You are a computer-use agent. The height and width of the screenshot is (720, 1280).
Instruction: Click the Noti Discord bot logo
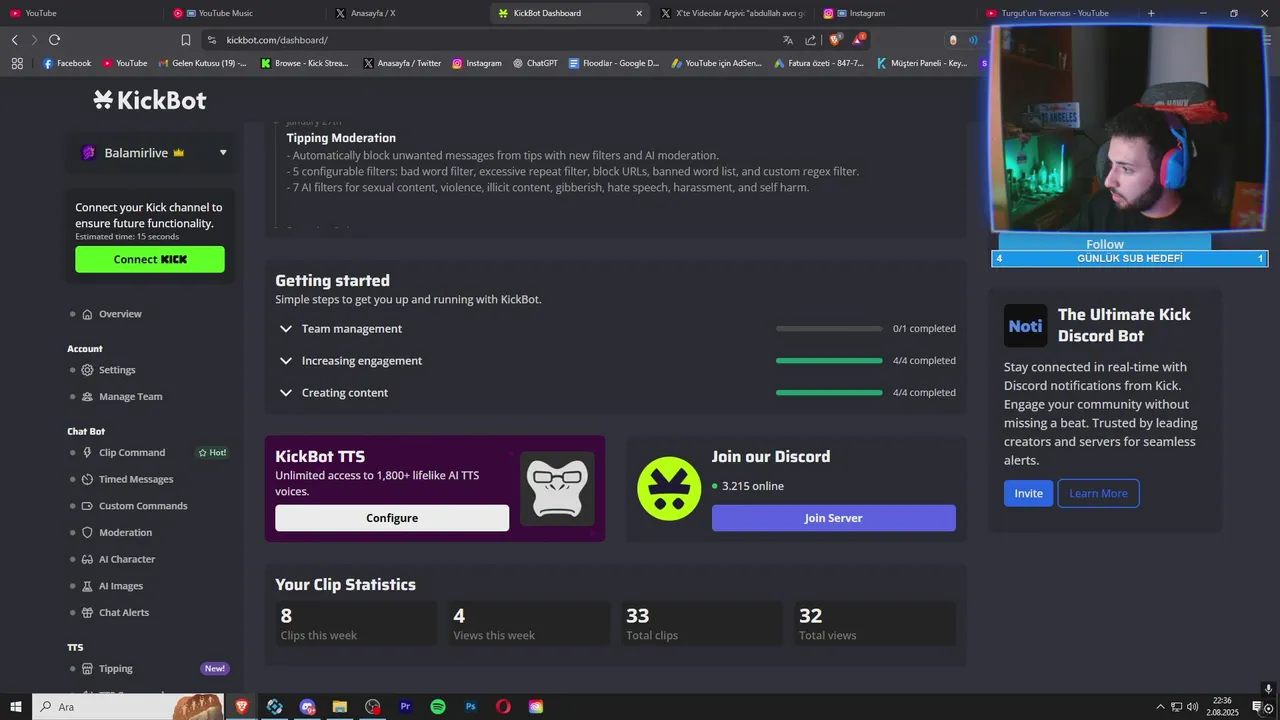pyautogui.click(x=1025, y=326)
